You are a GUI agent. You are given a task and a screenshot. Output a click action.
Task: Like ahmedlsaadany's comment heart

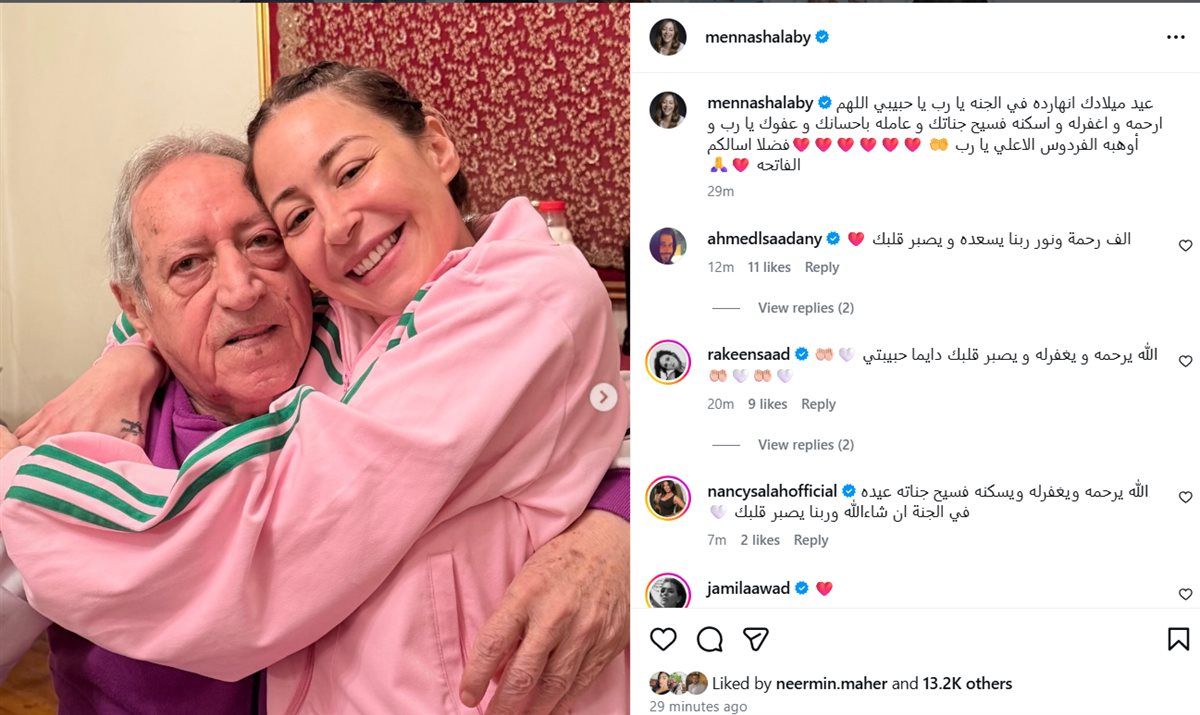pos(1185,245)
